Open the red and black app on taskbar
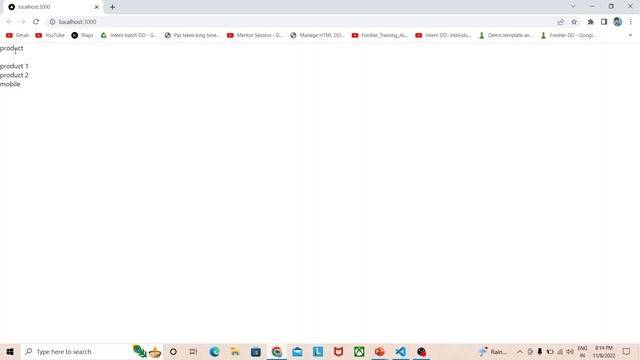 click(421, 351)
